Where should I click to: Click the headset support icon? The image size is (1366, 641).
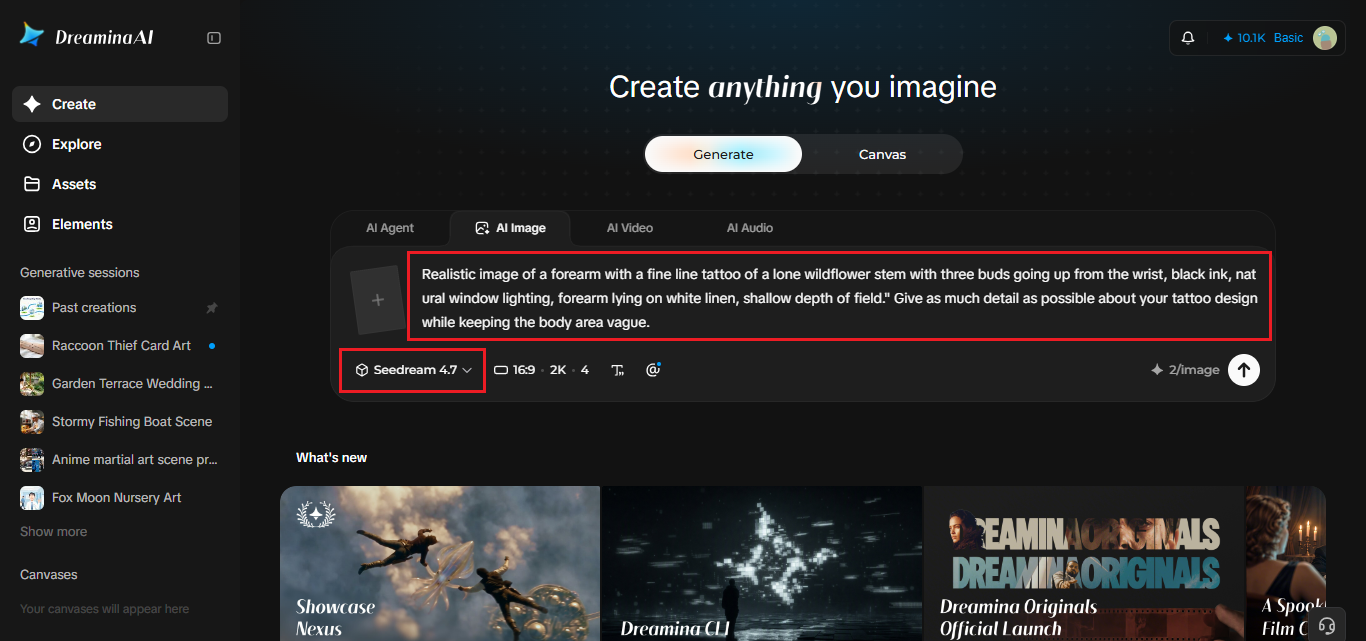click(x=1327, y=626)
